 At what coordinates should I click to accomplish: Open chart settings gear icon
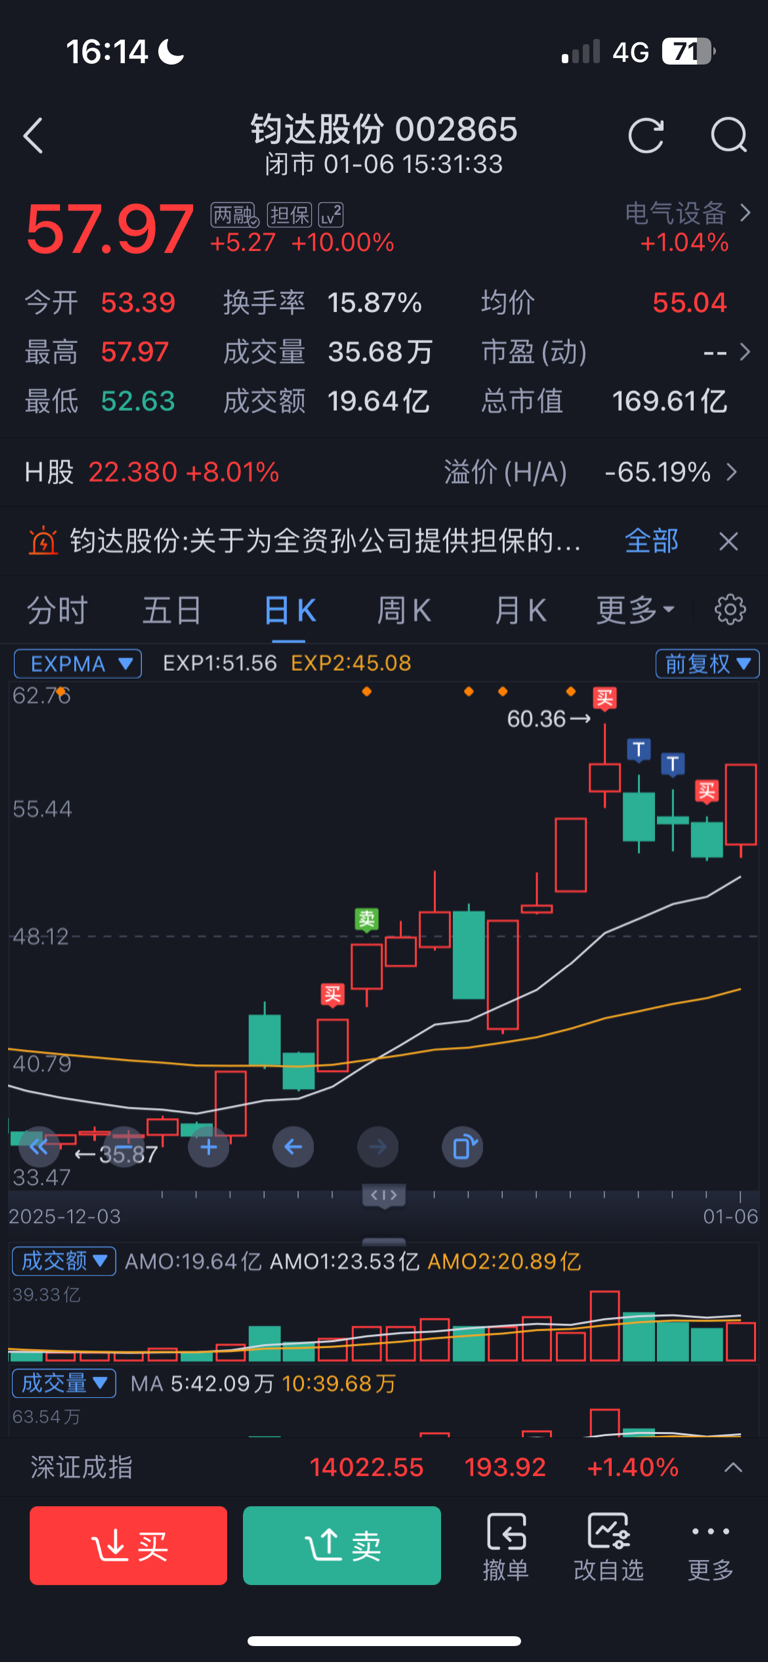(731, 609)
